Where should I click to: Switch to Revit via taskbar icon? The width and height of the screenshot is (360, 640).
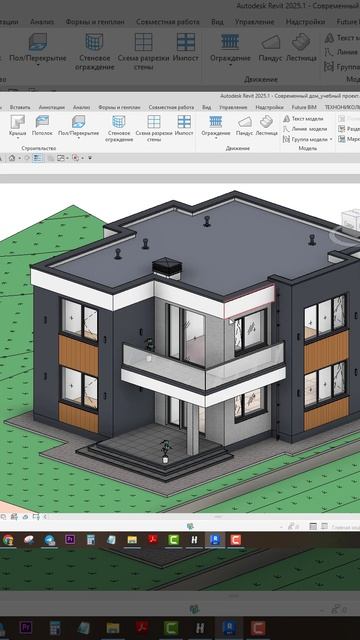[x=215, y=540]
